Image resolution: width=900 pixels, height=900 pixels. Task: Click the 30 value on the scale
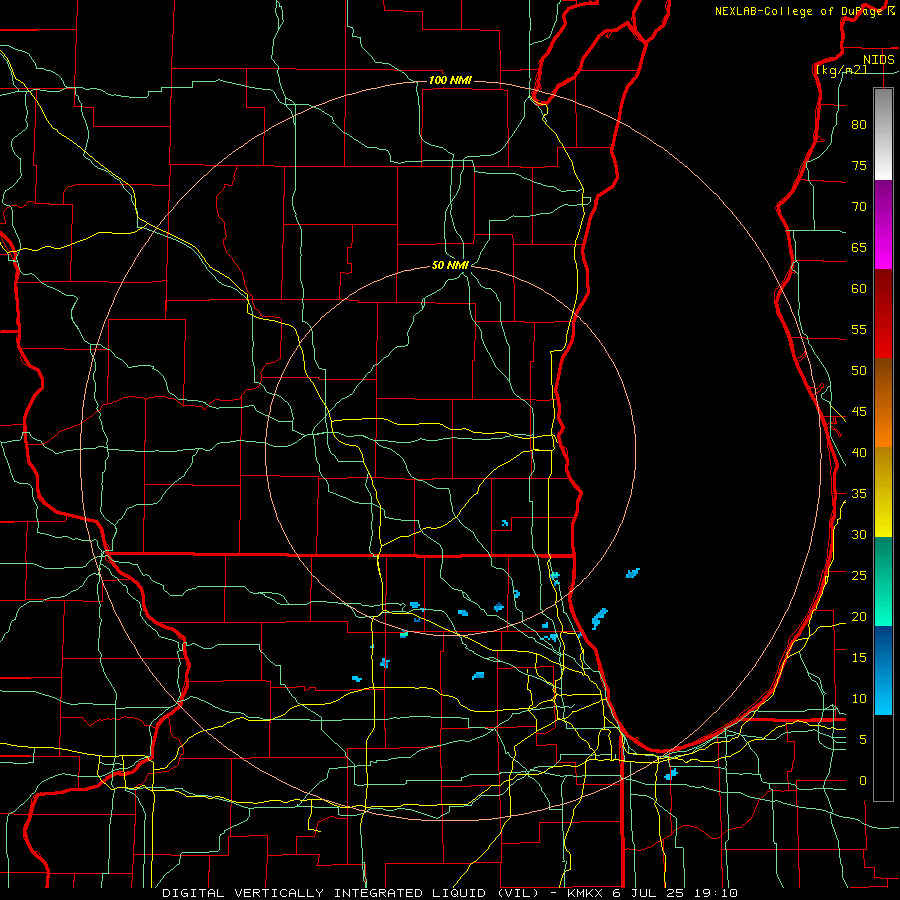[x=859, y=535]
